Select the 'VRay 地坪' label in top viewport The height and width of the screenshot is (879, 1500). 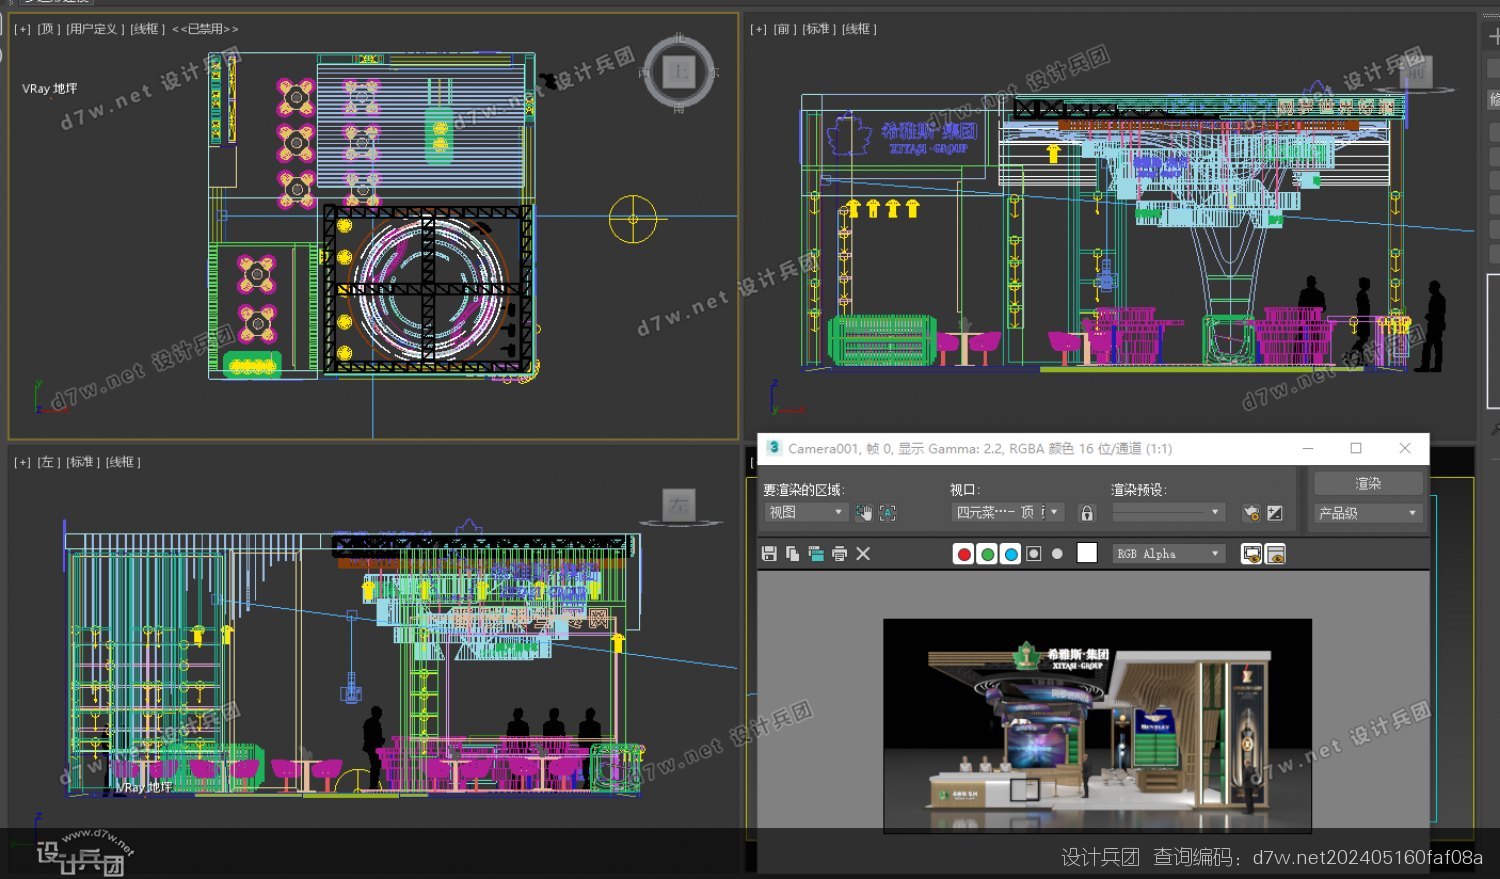coord(50,89)
